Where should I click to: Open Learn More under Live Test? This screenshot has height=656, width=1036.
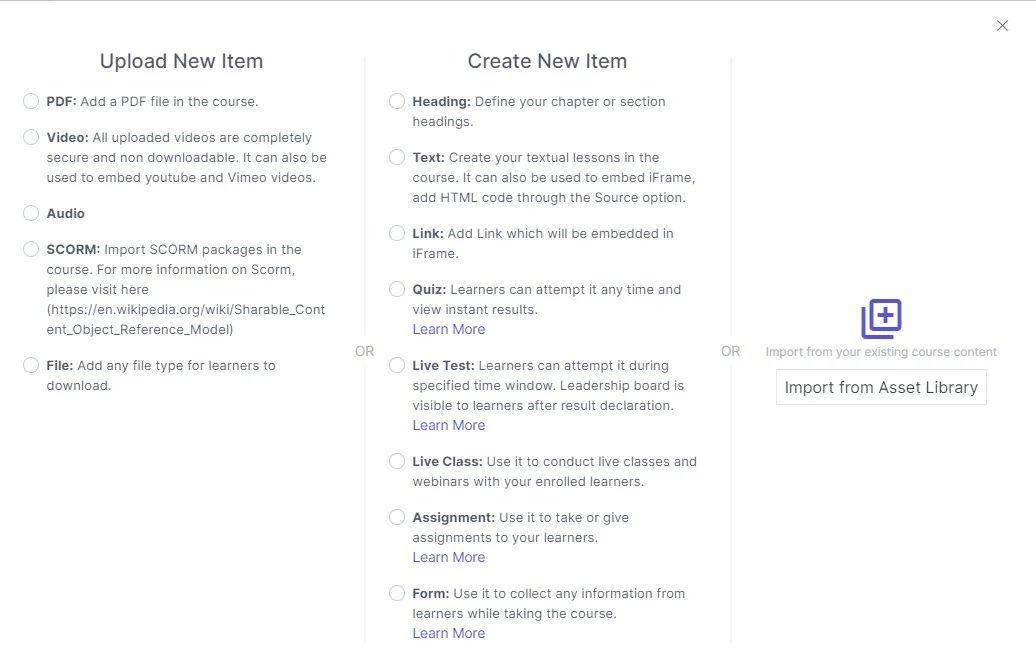[449, 425]
